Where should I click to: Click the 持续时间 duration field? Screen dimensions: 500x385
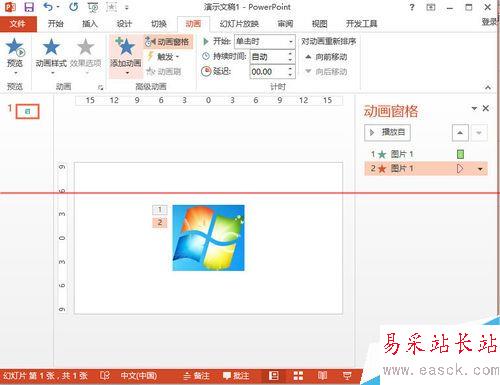[268, 57]
